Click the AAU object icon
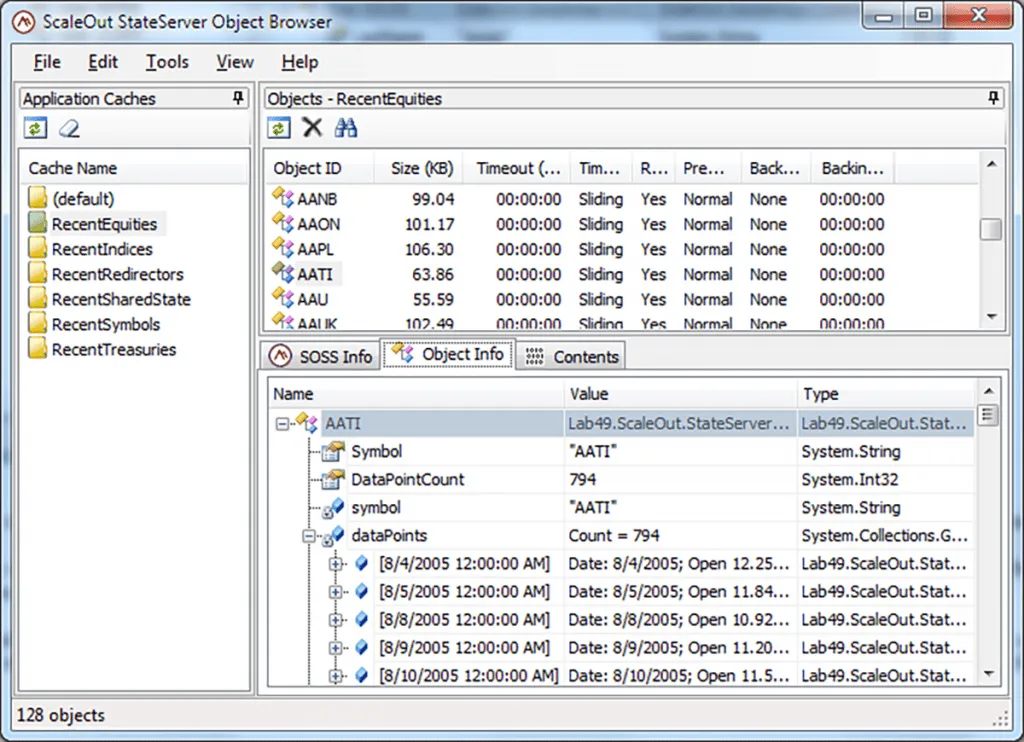This screenshot has height=742, width=1024. (x=283, y=298)
